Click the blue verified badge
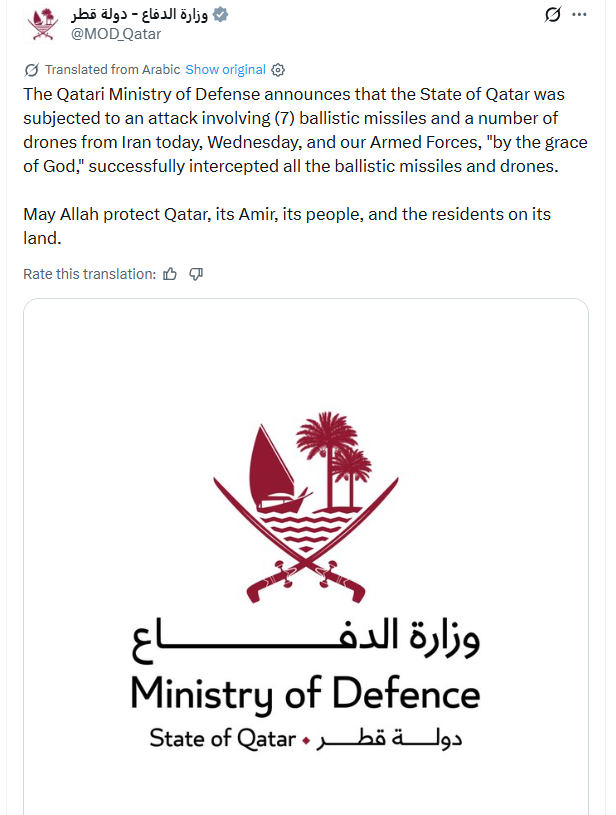 (x=222, y=15)
